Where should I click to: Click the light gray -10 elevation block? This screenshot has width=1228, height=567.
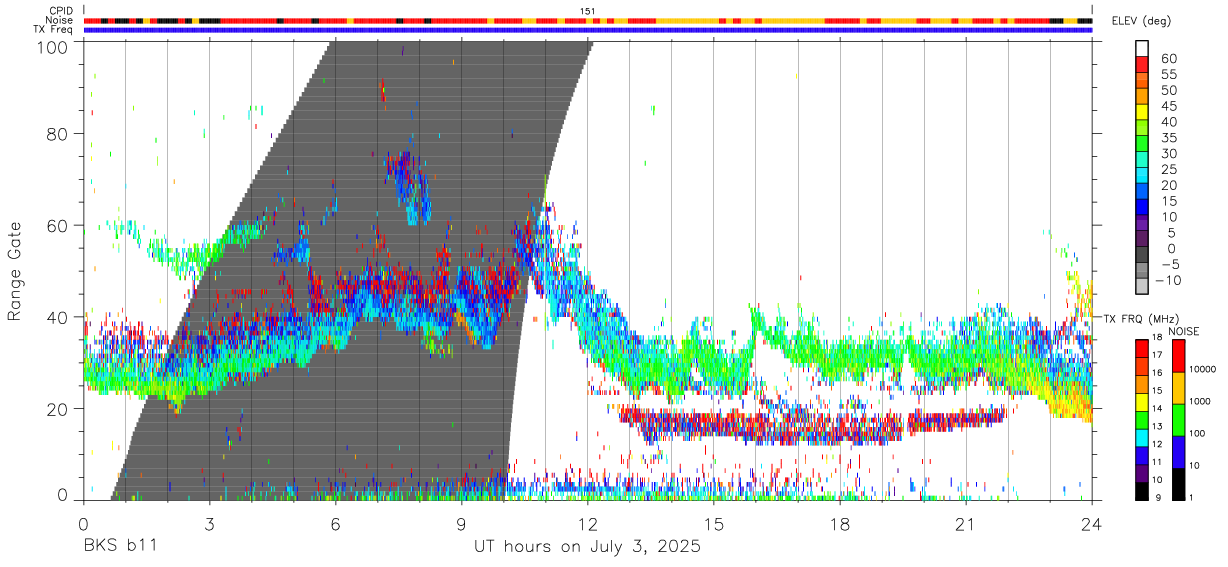pos(1141,286)
